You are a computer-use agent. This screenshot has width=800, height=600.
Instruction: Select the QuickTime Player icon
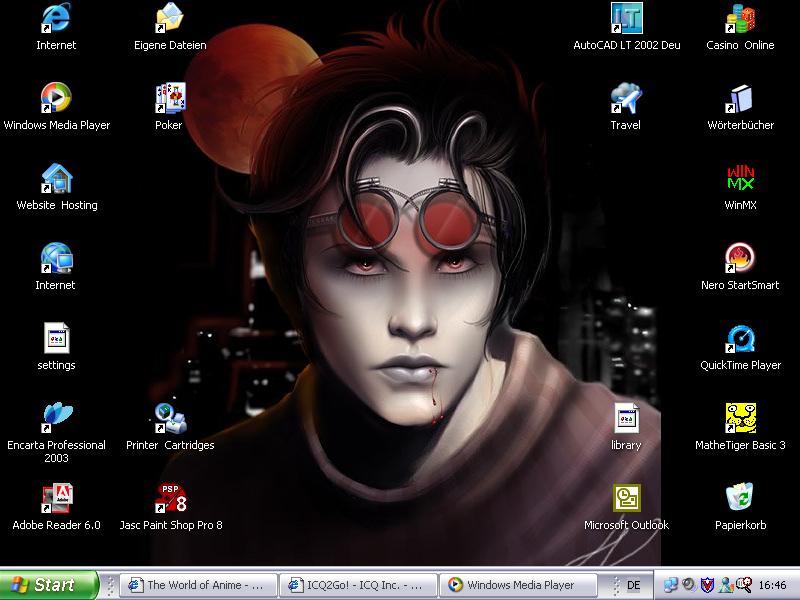[740, 338]
